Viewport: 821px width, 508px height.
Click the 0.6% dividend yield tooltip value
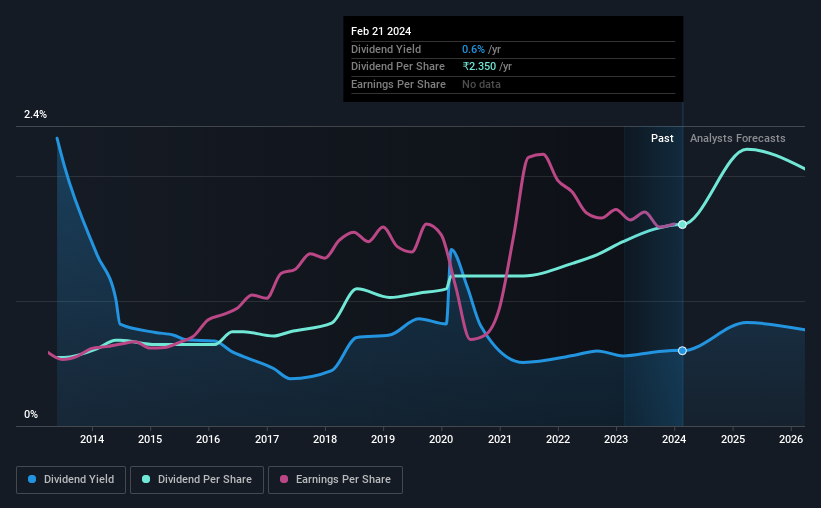pyautogui.click(x=473, y=49)
